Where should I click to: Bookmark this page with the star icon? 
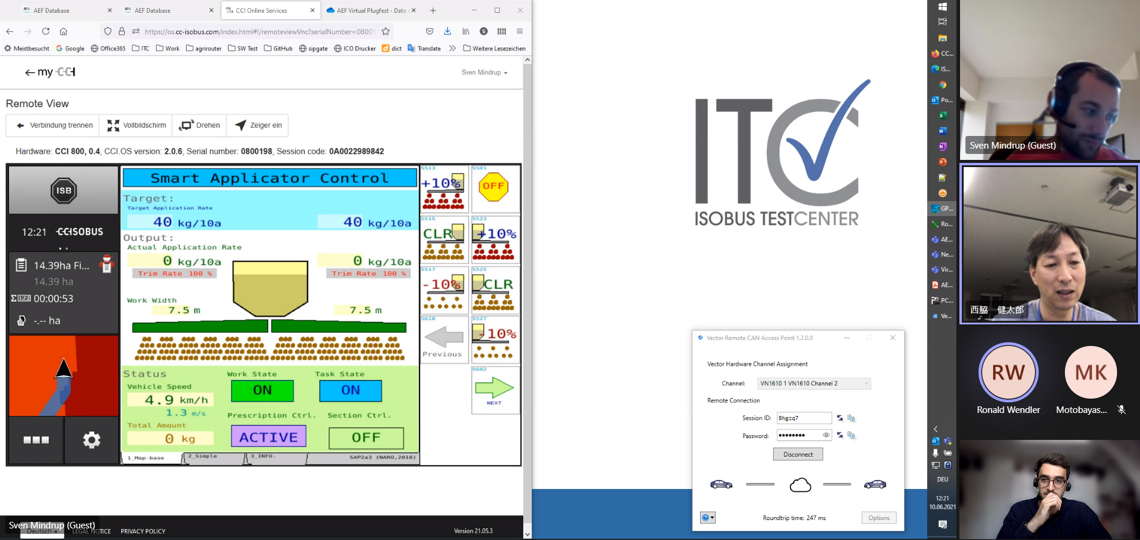click(385, 31)
